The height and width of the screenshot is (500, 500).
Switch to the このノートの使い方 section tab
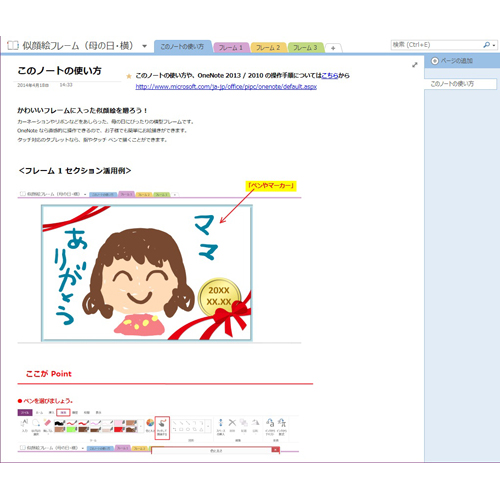point(182,47)
